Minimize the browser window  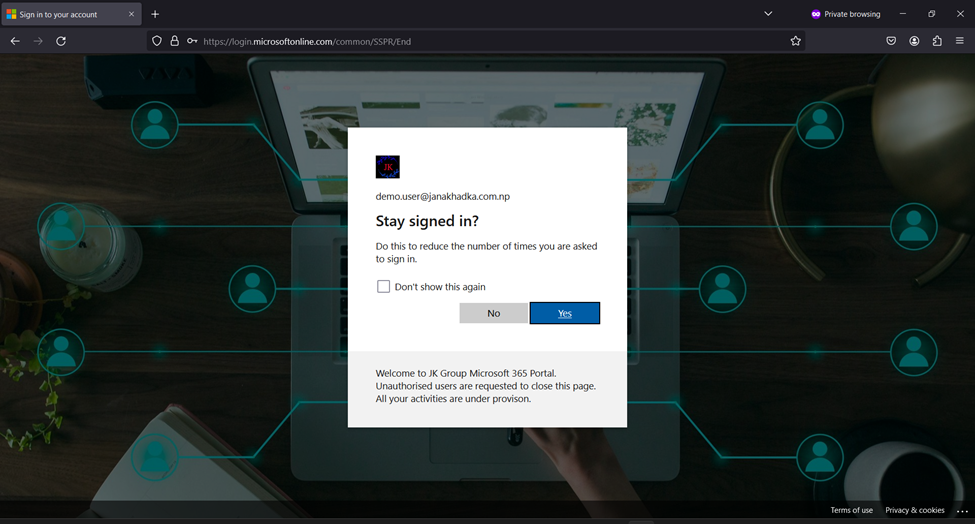pos(902,14)
